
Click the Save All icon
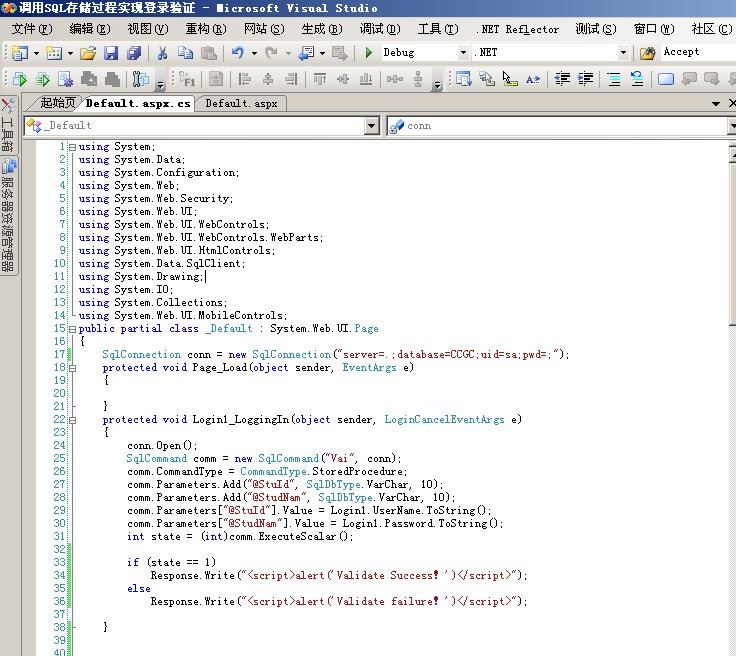pyautogui.click(x=134, y=53)
